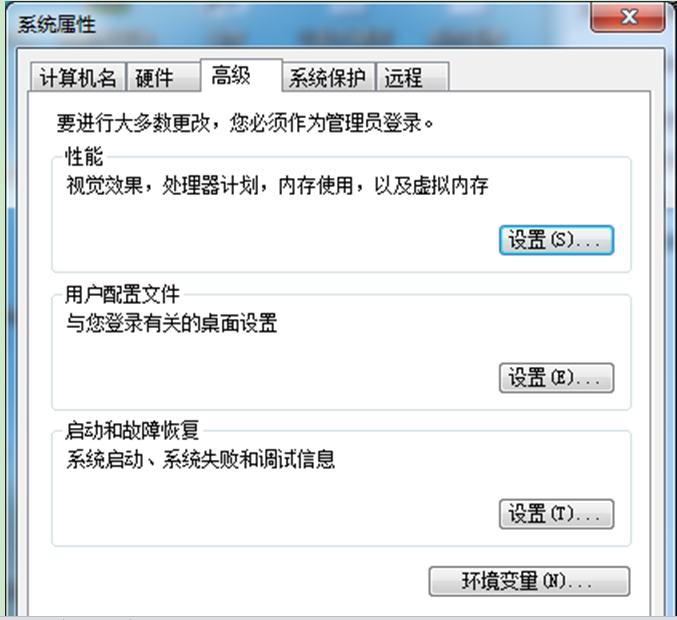Open performance 设置(S) button

point(556,240)
